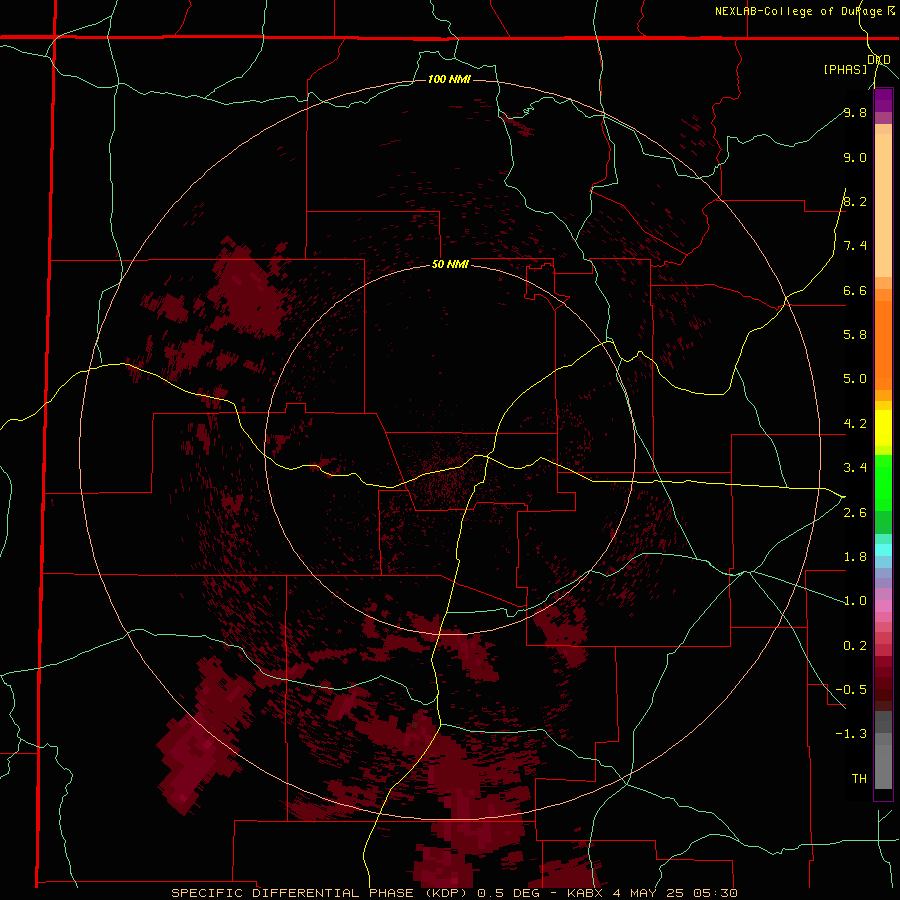
Task: Pick the cyan segment of the color bar
Action: tap(883, 550)
